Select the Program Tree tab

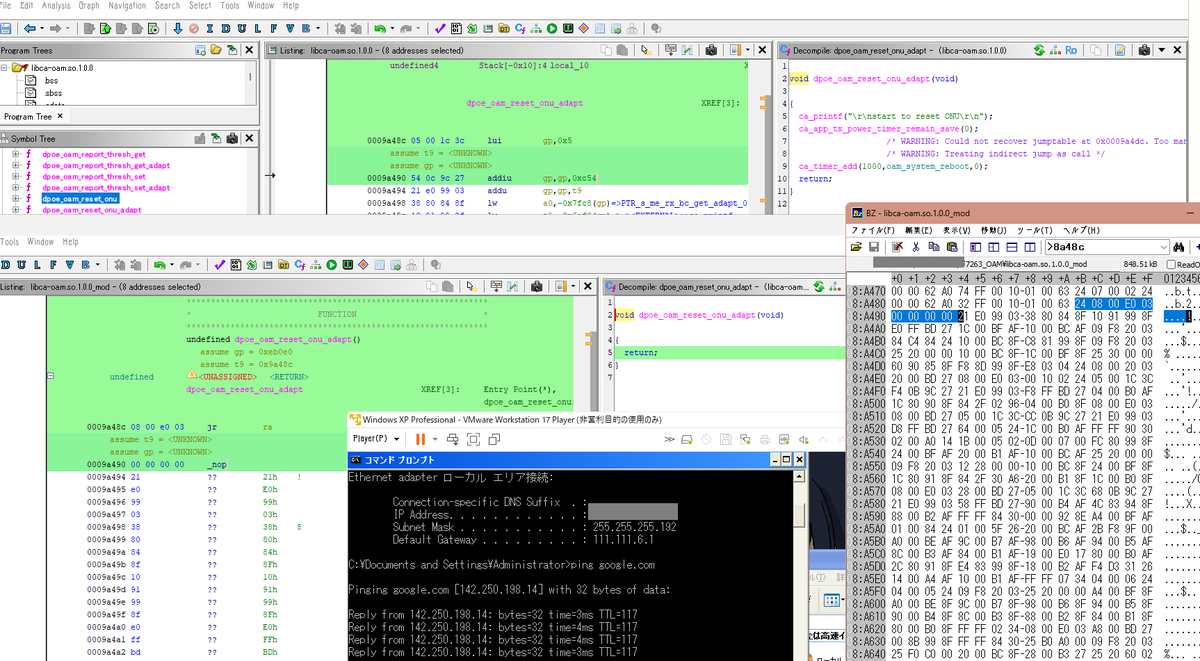[x=26, y=117]
